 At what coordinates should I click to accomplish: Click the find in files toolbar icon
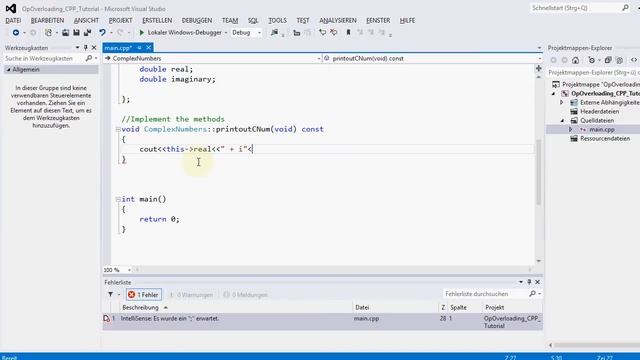click(x=274, y=33)
